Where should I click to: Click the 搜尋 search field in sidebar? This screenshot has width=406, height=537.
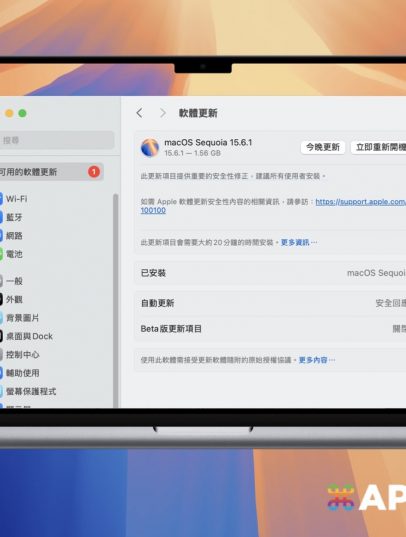pos(57,140)
